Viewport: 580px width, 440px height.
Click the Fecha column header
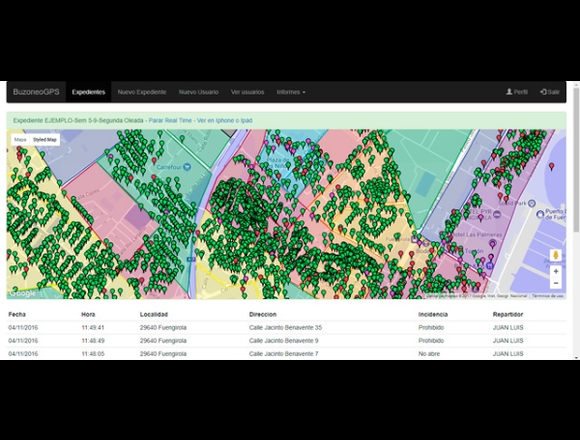point(17,314)
